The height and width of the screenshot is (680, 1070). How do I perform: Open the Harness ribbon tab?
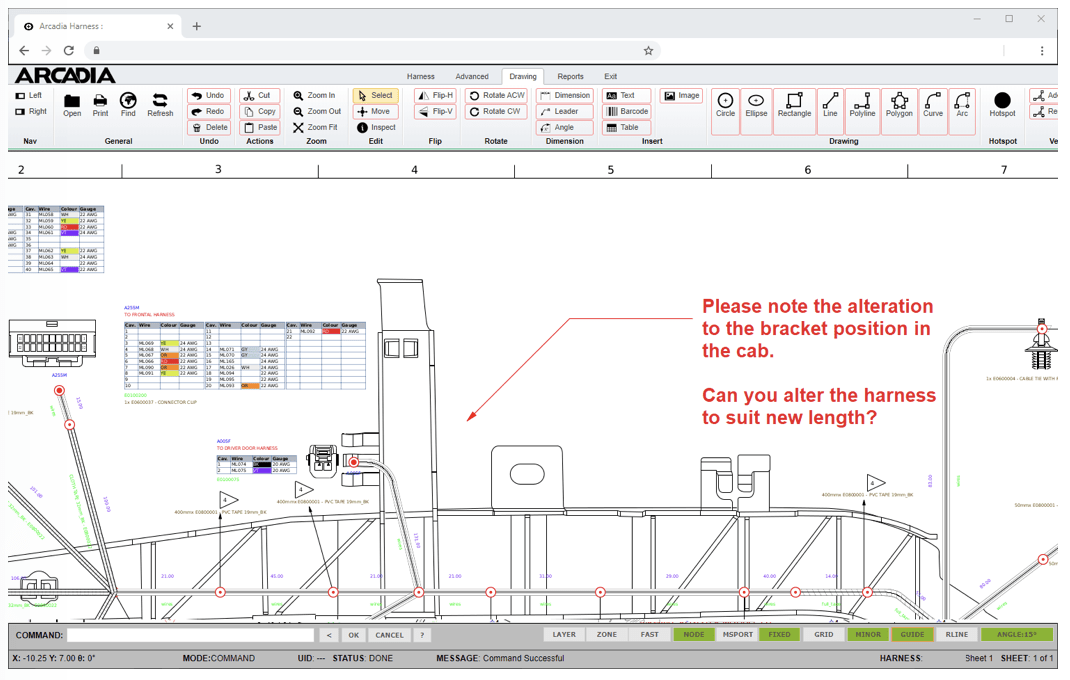[421, 76]
